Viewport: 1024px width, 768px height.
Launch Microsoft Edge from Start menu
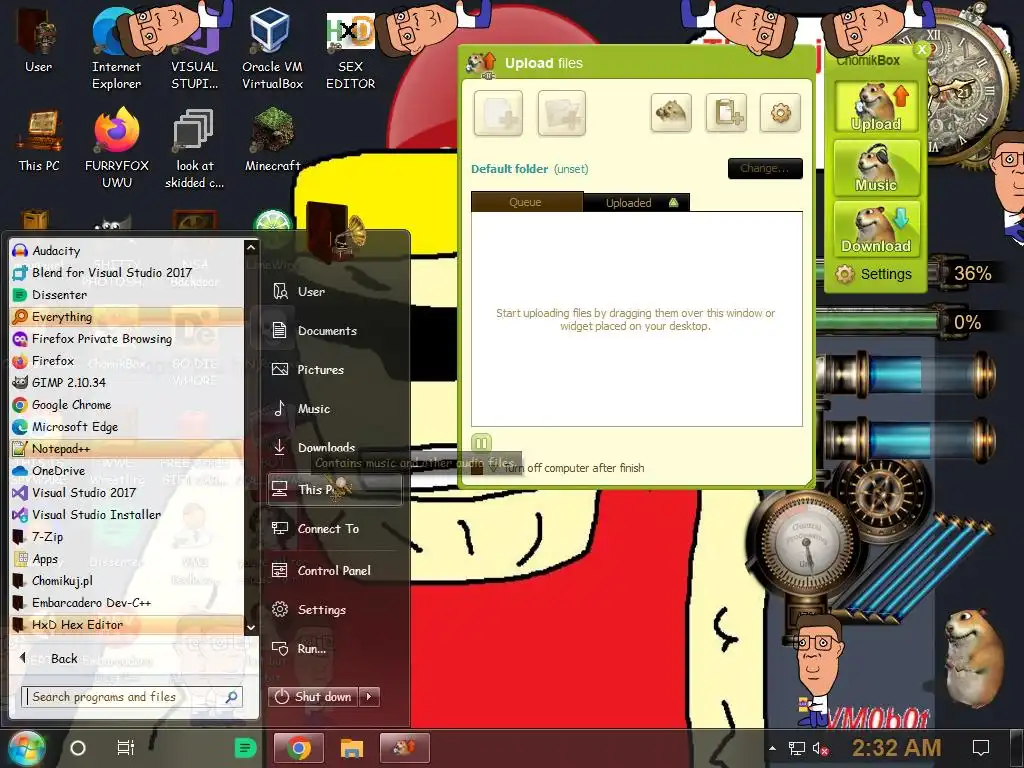click(127, 426)
